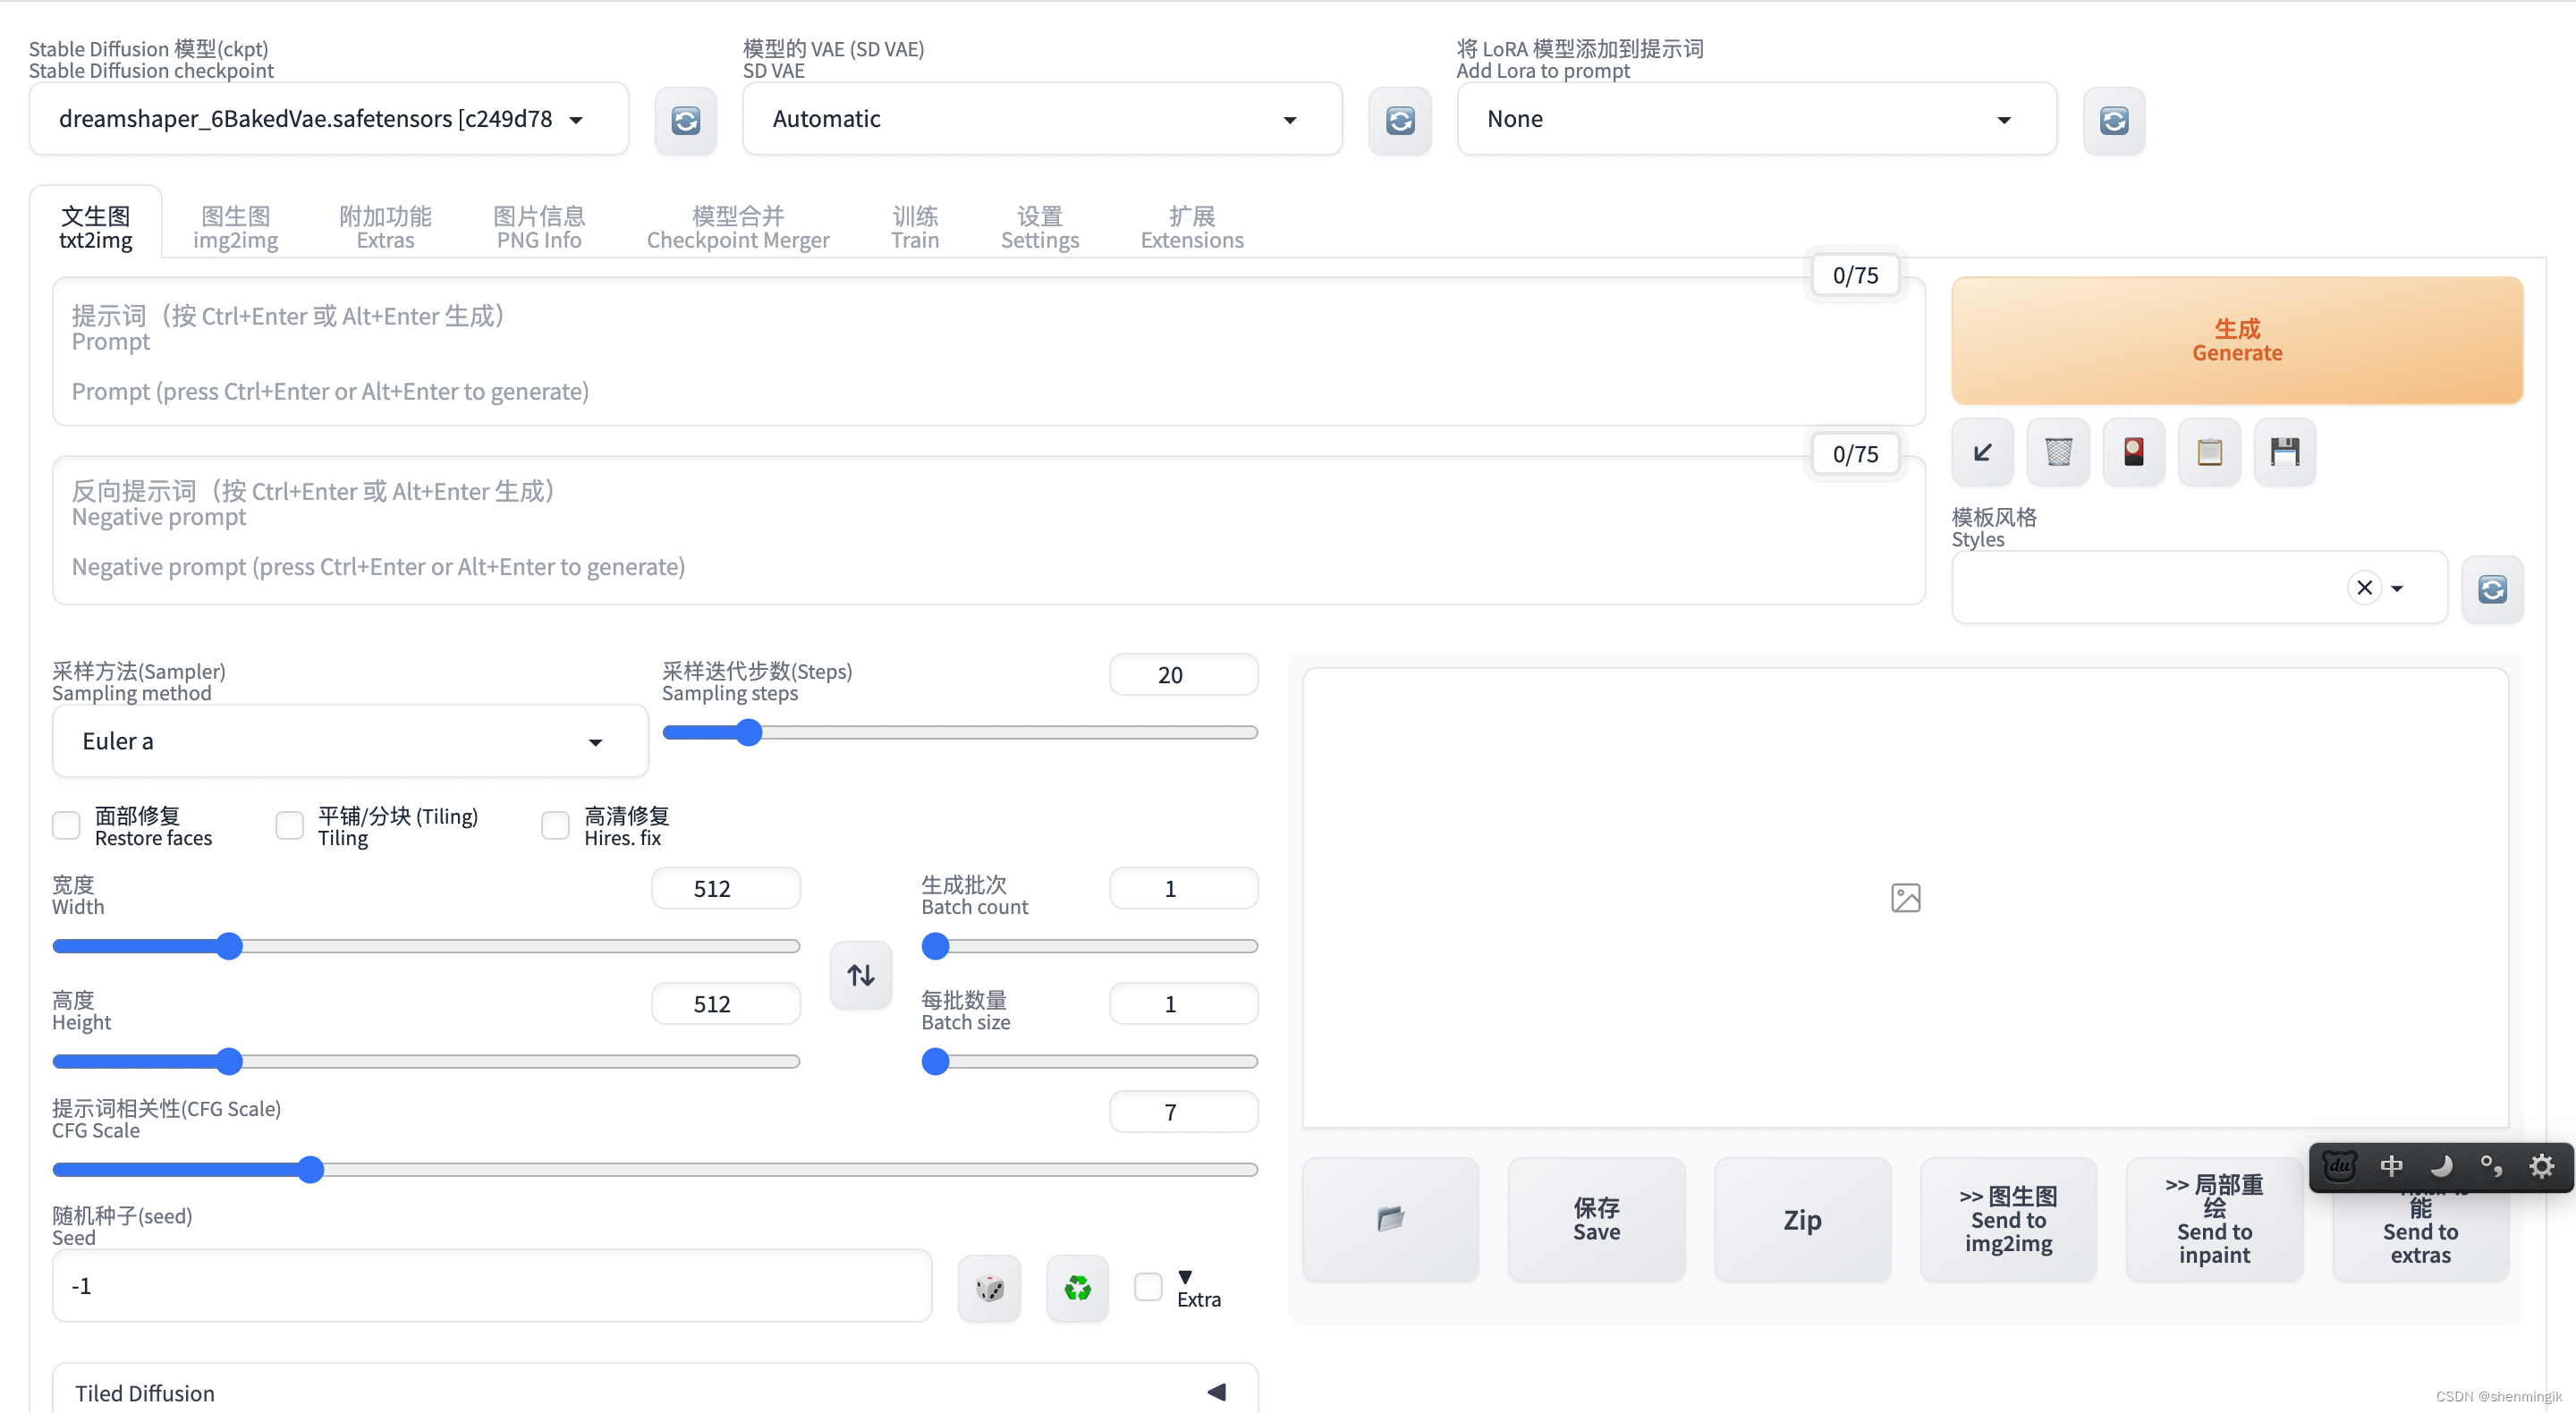Click the CFG Scale slider handle
Viewport: 2576px width, 1413px height.
(311, 1169)
